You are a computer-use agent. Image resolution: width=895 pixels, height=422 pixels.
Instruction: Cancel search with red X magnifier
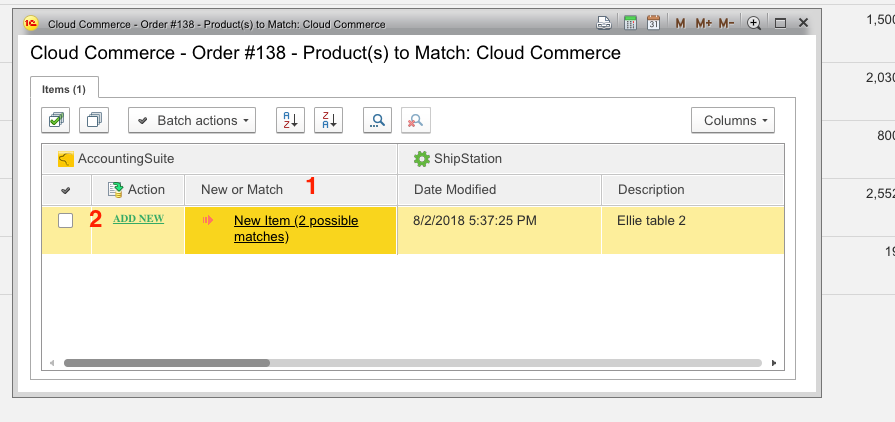(415, 121)
